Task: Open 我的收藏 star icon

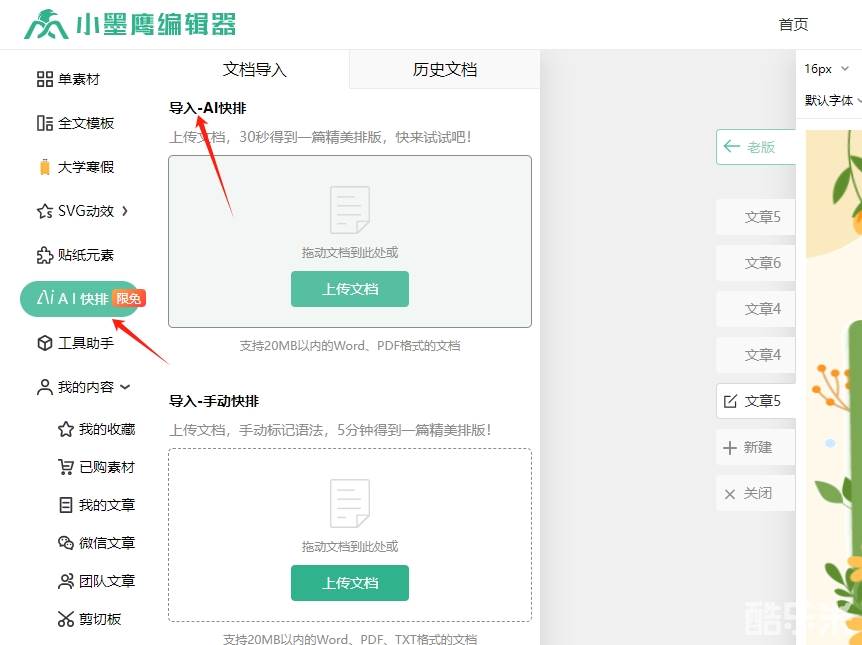Action: (x=66, y=429)
